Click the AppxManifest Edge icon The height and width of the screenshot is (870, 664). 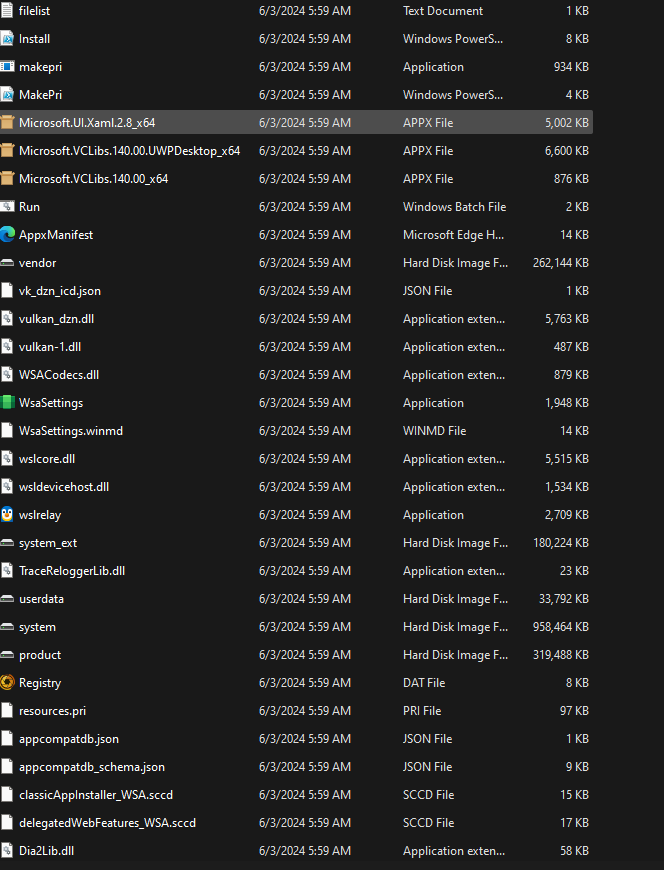point(7,235)
